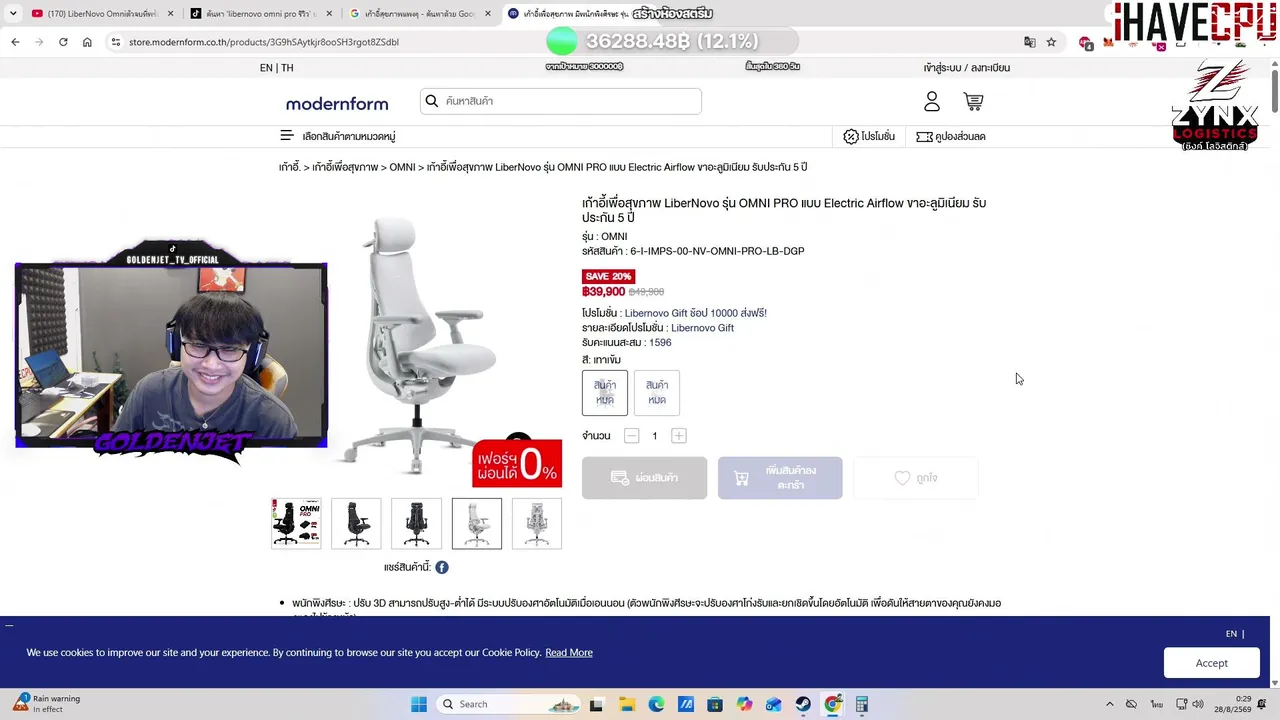Open the discount coupons menu item
Image resolution: width=1280 pixels, height=720 pixels.
coord(951,136)
